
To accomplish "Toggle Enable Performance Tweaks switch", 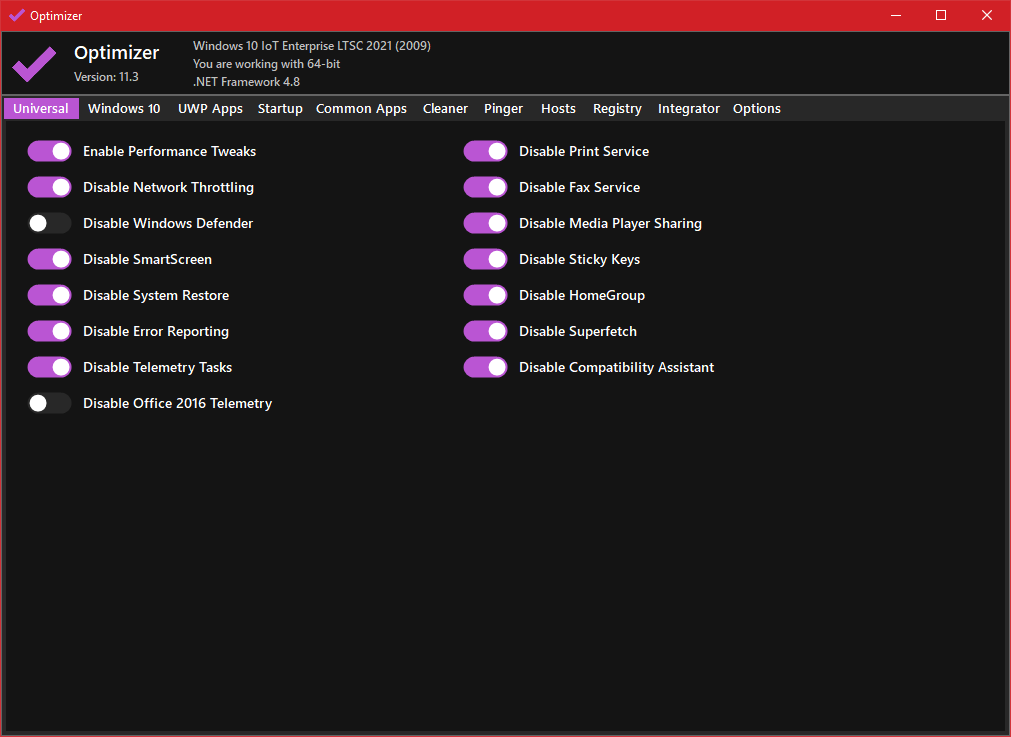I will (x=49, y=151).
